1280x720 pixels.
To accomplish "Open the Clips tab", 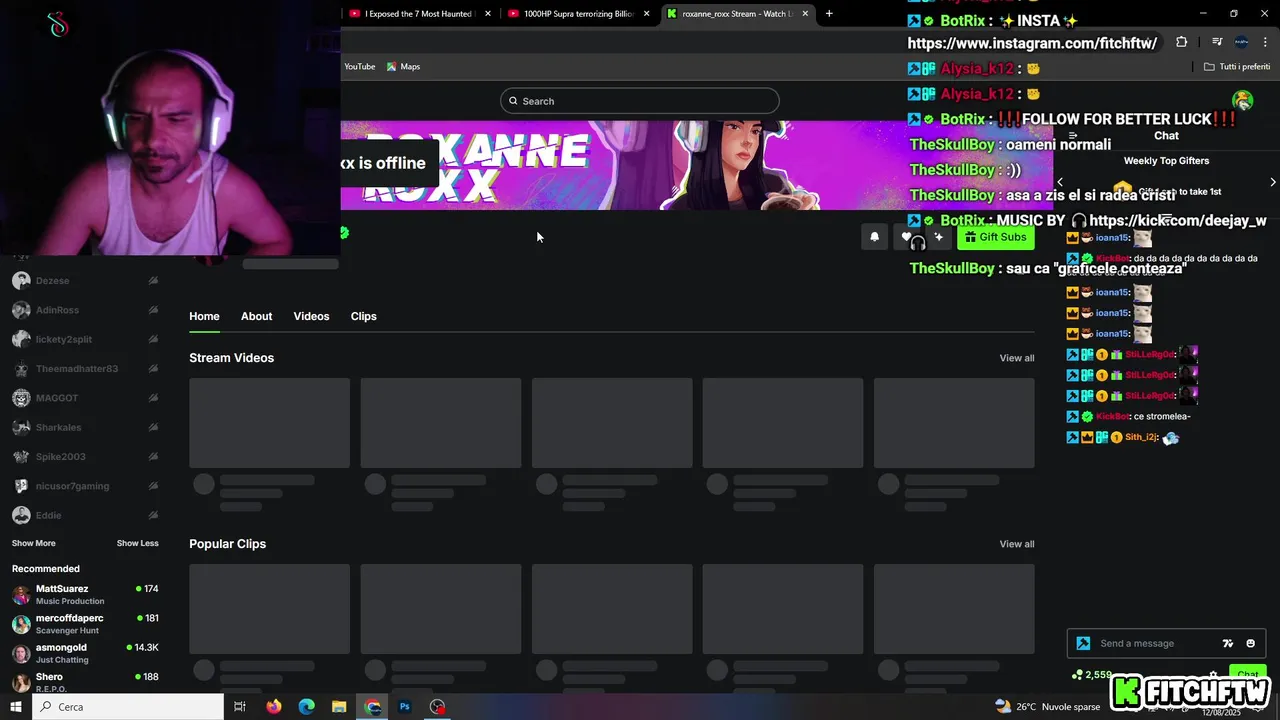I will coord(363,316).
